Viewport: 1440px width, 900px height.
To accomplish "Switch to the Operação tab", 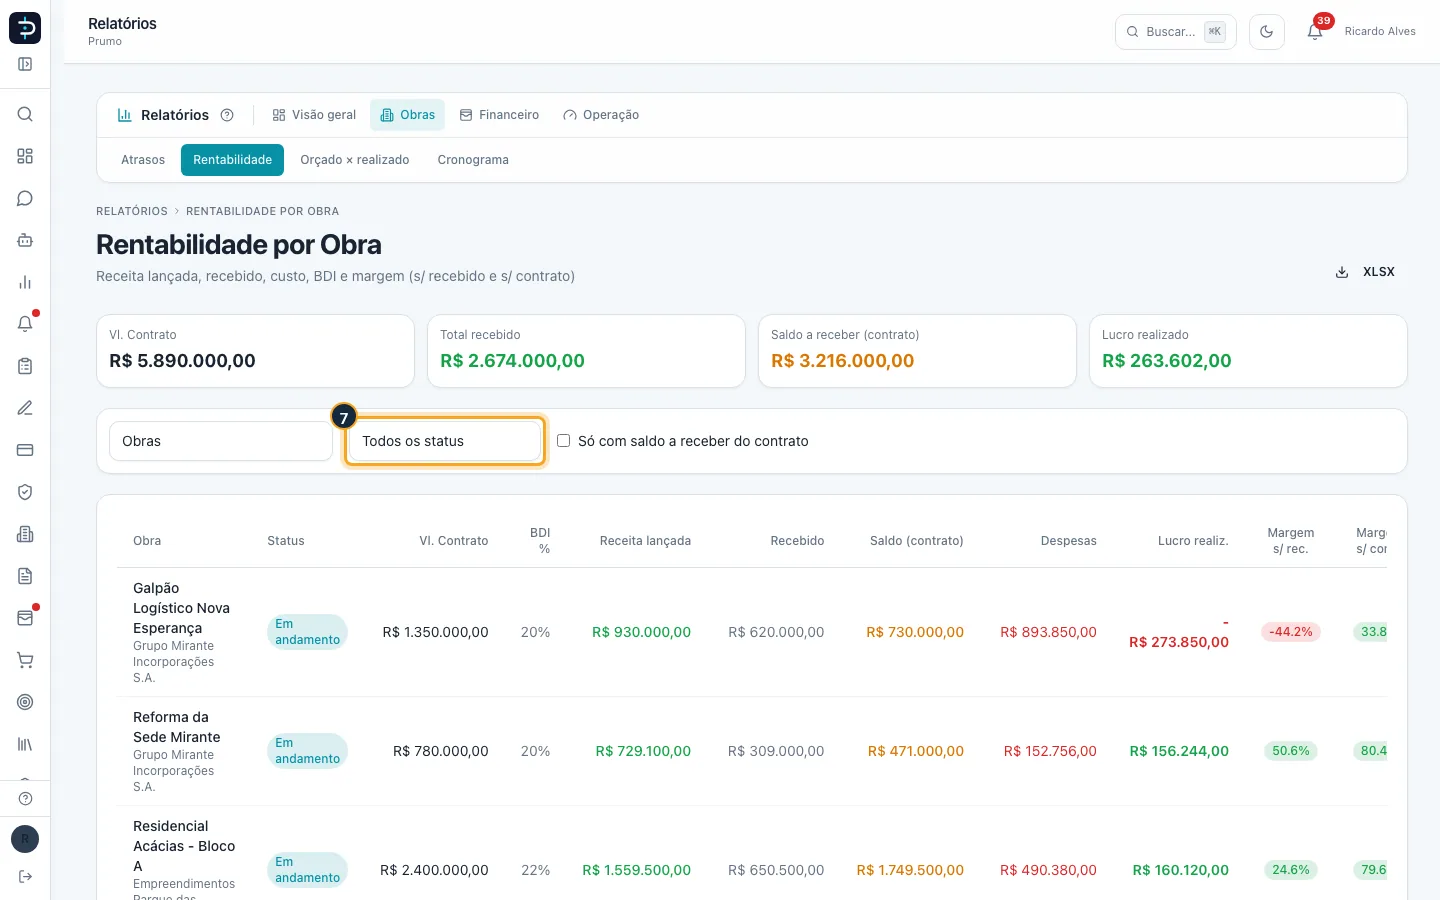I will point(601,115).
